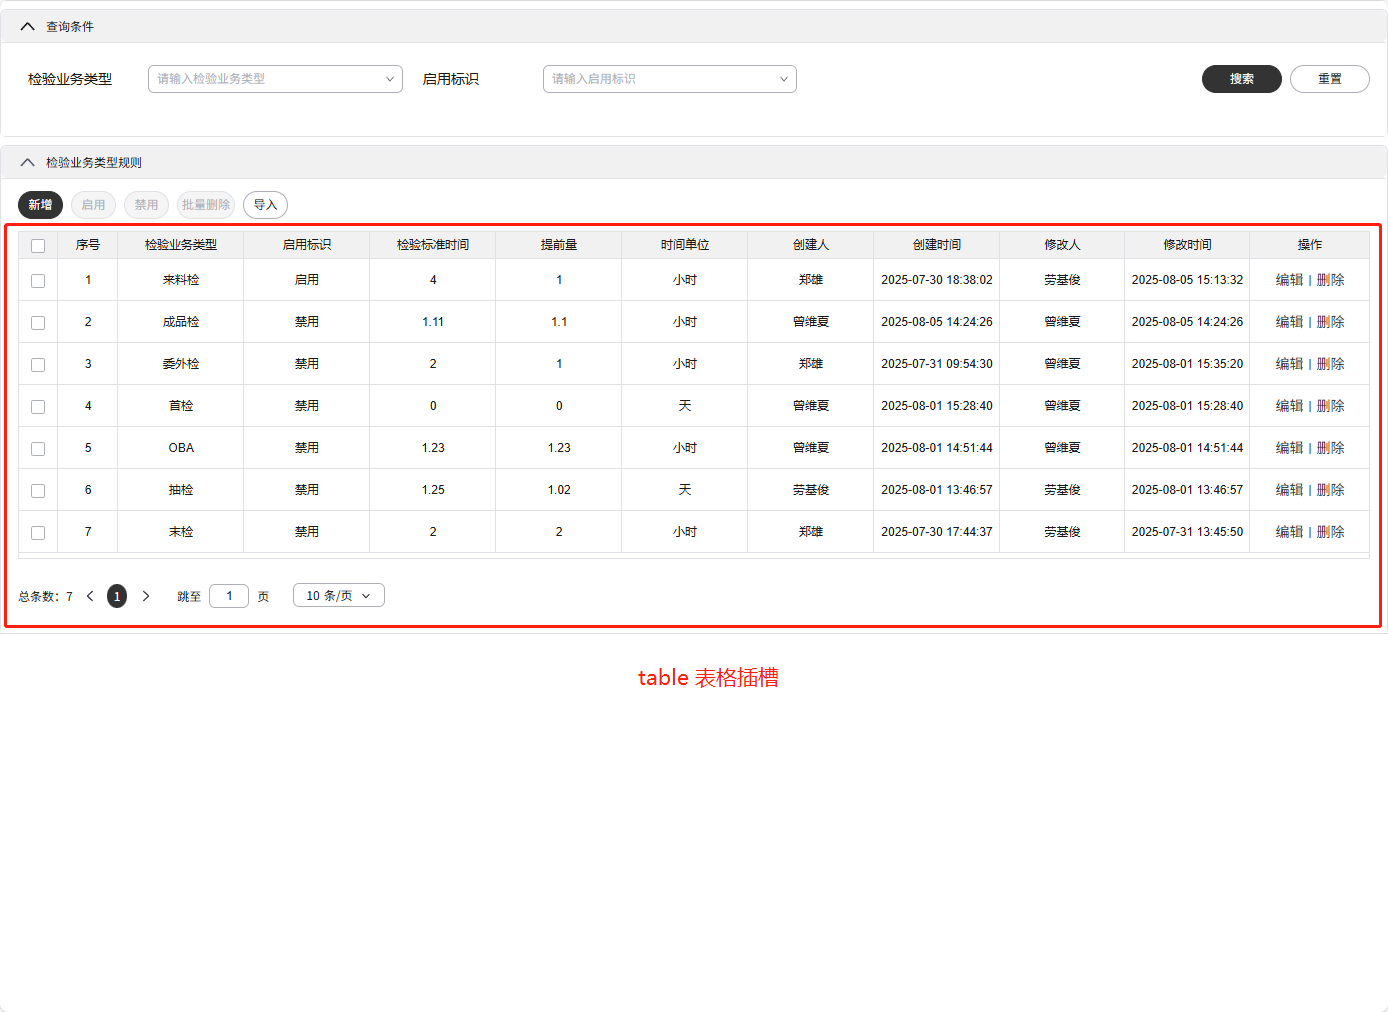This screenshot has height=1012, width=1388.
Task: Select the checkbox for OBA row
Action: click(38, 449)
